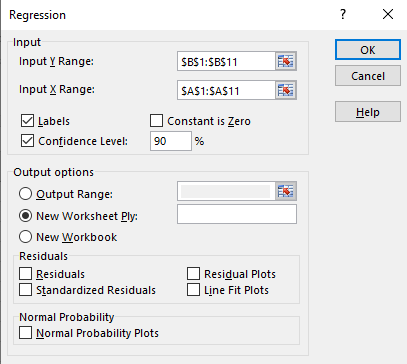Click the question mark help icon
The image size is (407, 364).
(343, 14)
